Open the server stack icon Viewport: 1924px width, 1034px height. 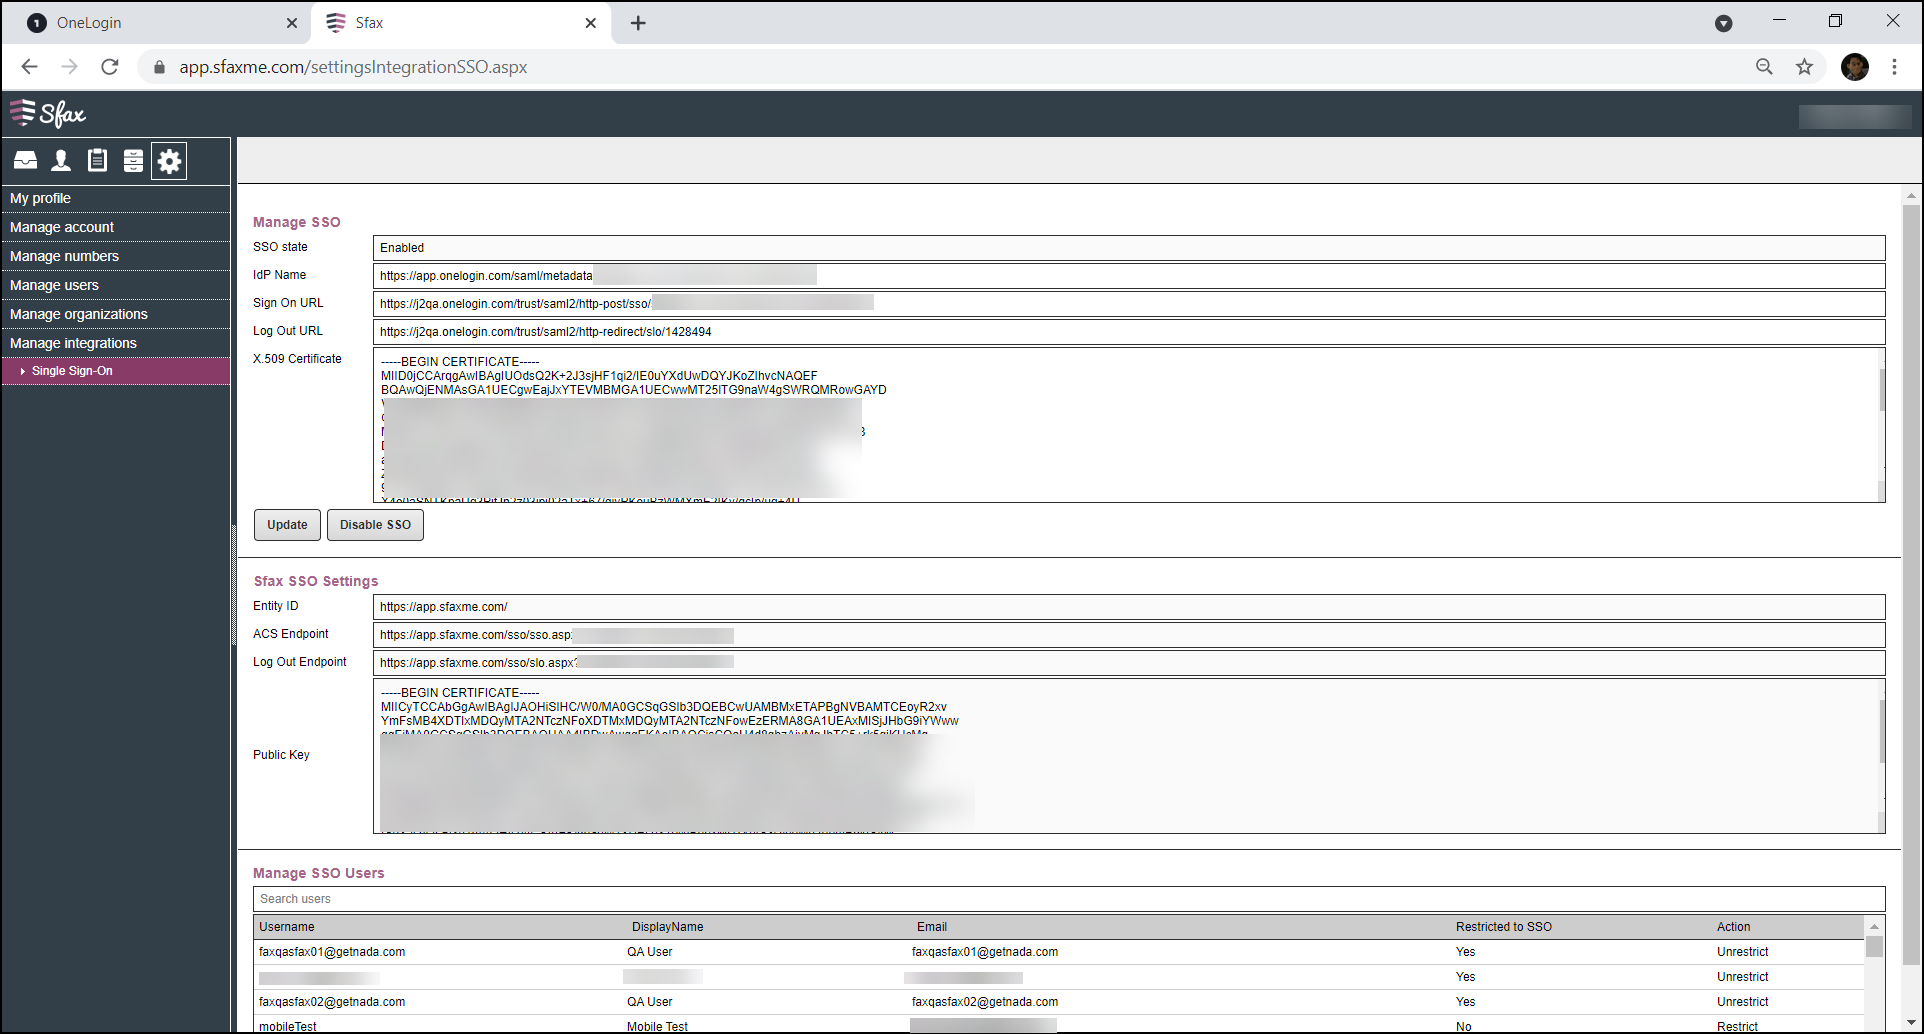[x=133, y=161]
